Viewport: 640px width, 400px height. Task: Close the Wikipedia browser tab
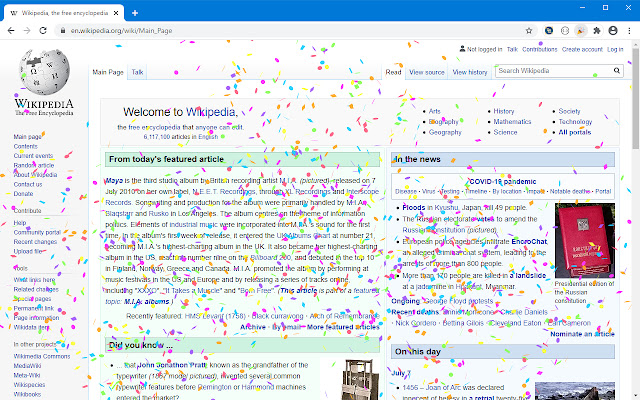[x=116, y=13]
